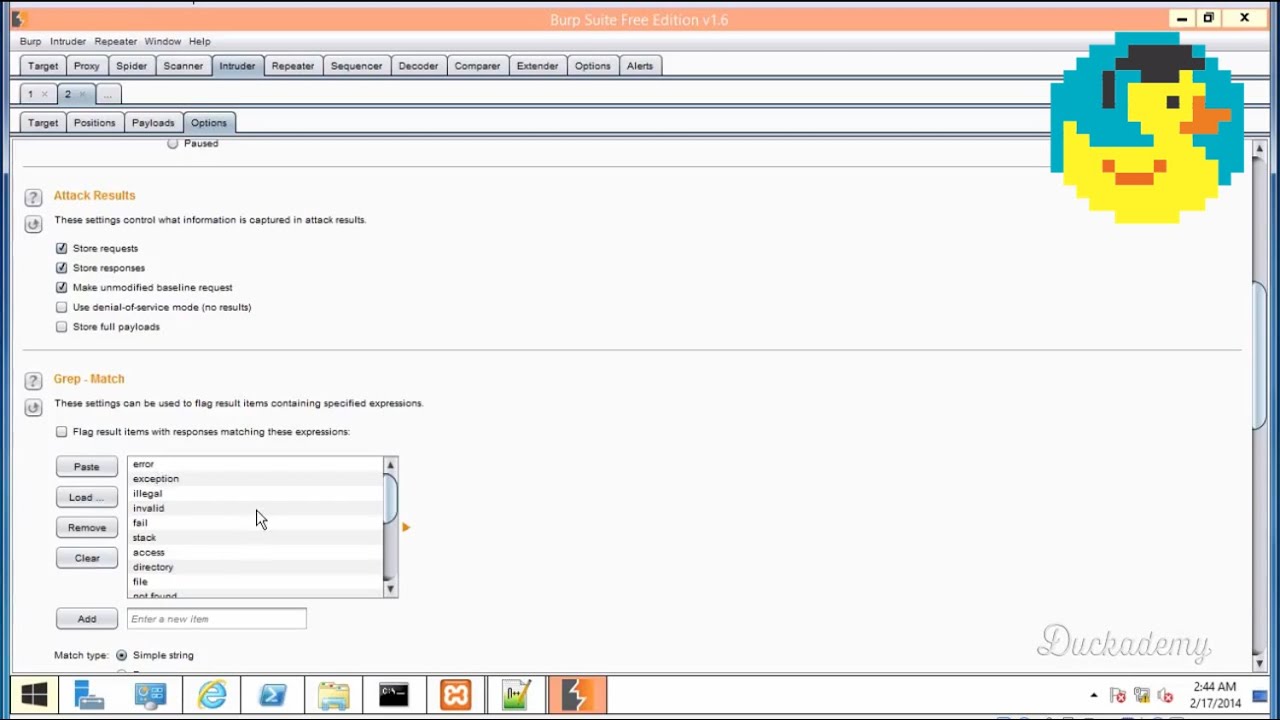Select 'invalid' in the expression list

click(x=255, y=508)
